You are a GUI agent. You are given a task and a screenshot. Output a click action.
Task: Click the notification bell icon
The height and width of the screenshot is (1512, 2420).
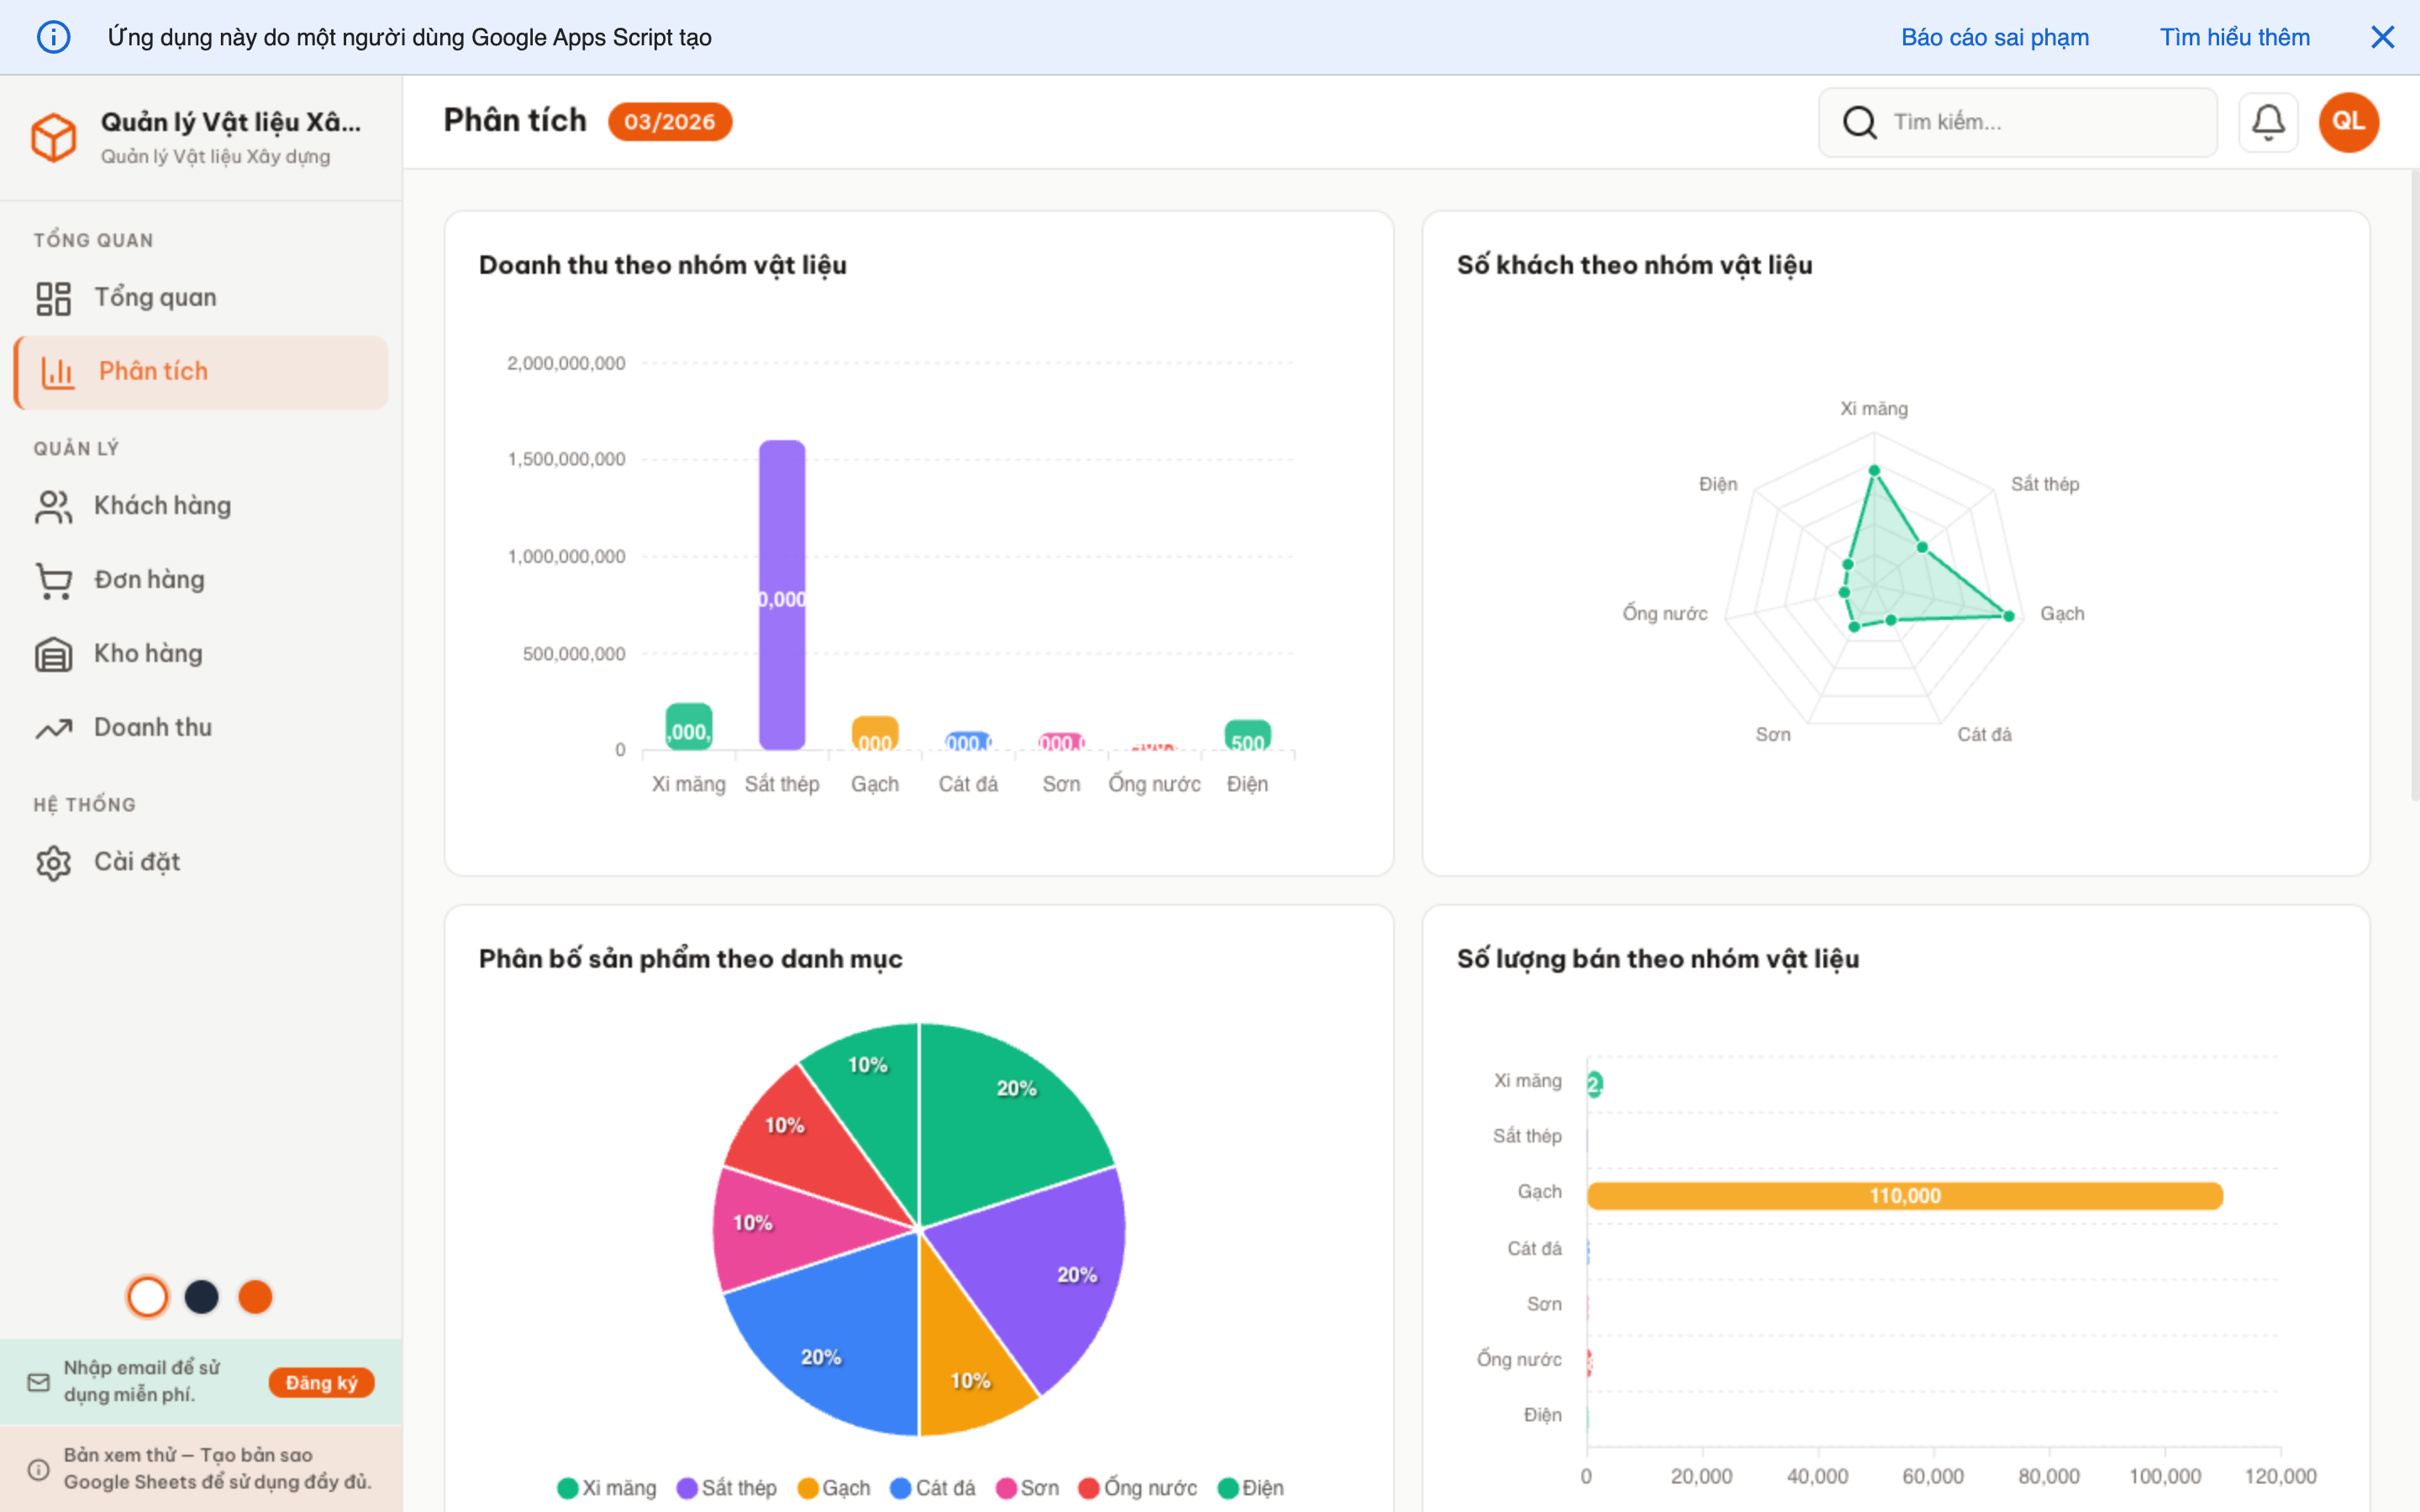pyautogui.click(x=2267, y=122)
